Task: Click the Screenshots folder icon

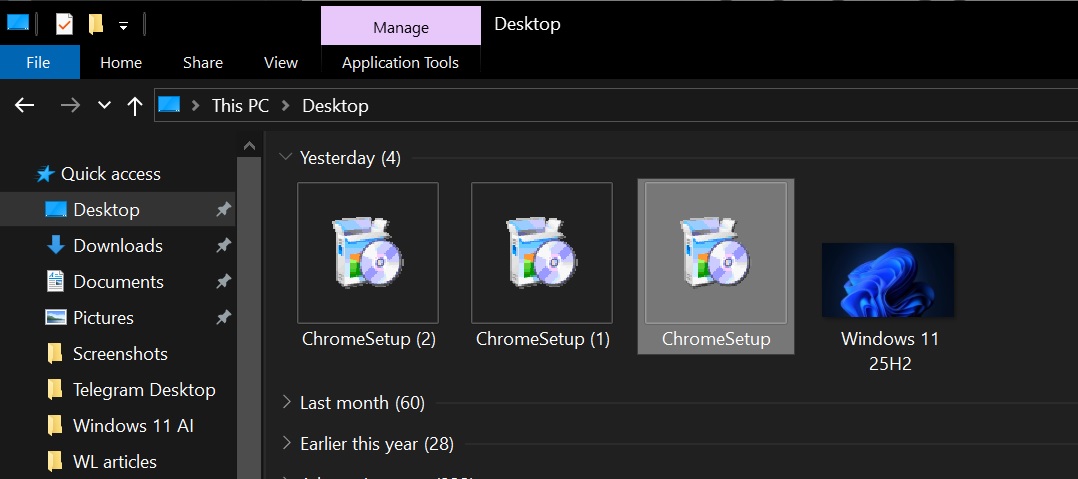Action: point(55,353)
